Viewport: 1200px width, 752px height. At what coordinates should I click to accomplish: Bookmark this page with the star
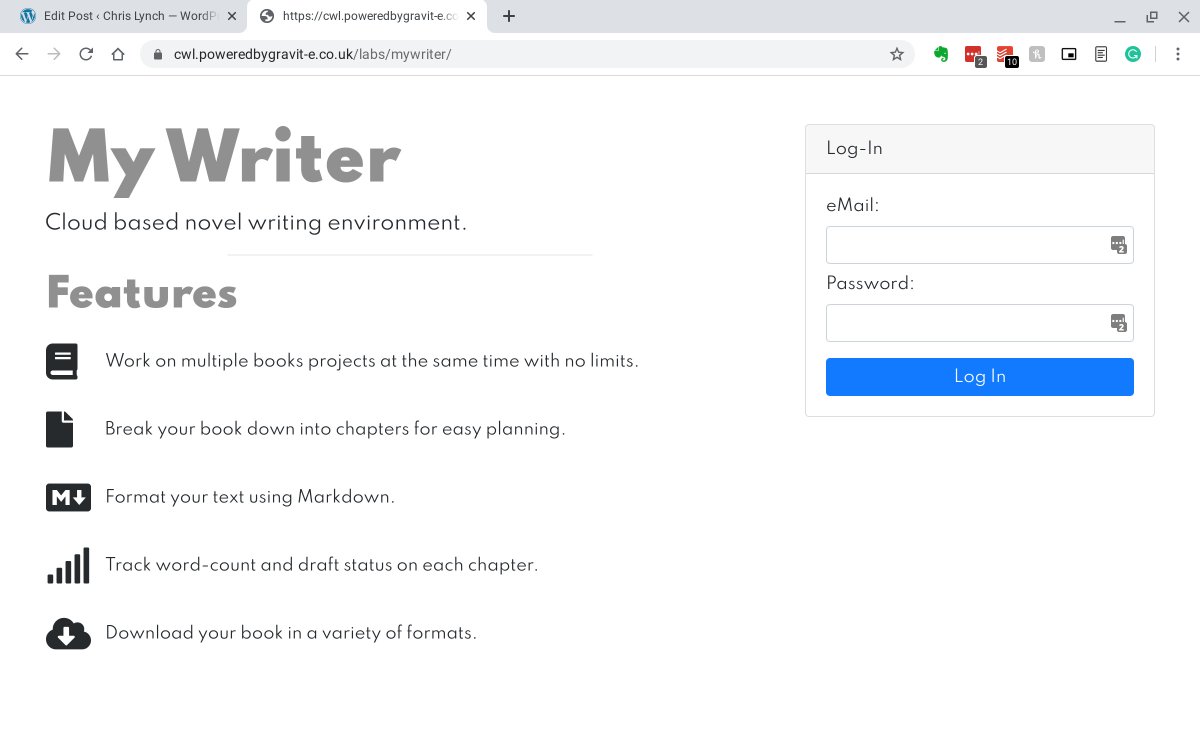pyautogui.click(x=897, y=54)
